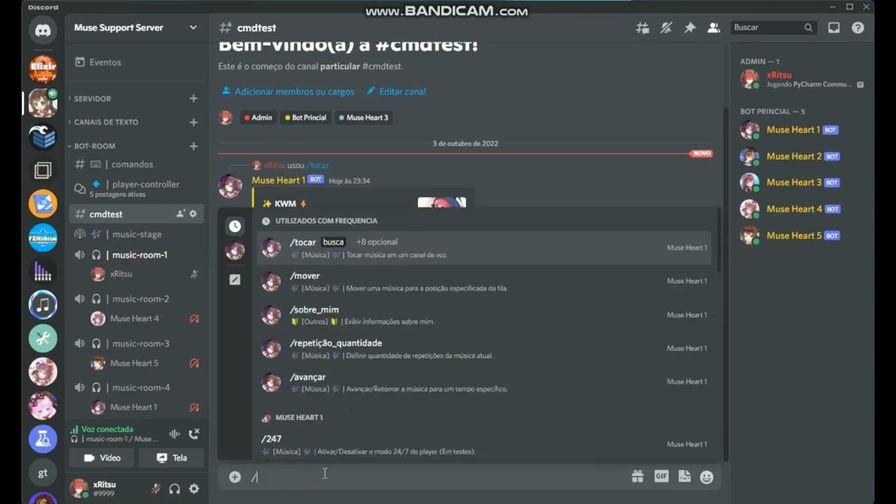Collapse the BOT-ROOM category
The width and height of the screenshot is (896, 504).
tap(94, 146)
